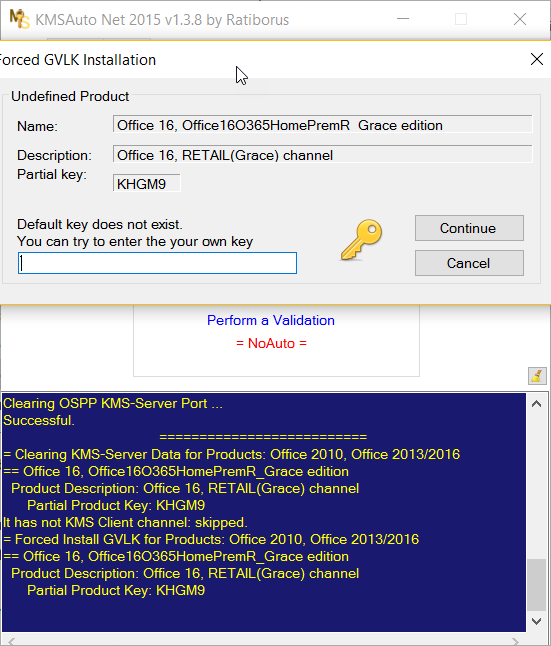Image resolution: width=551 pixels, height=646 pixels.
Task: Click the Cancel button
Action: click(469, 263)
